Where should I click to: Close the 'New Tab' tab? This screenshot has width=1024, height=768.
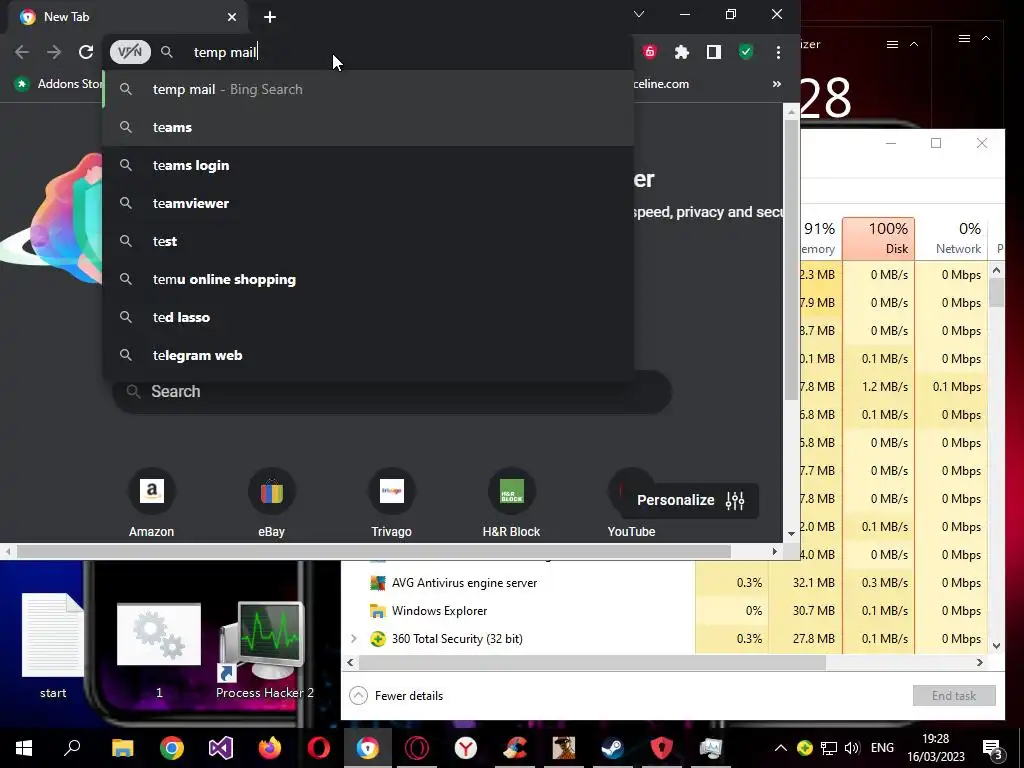tap(232, 17)
